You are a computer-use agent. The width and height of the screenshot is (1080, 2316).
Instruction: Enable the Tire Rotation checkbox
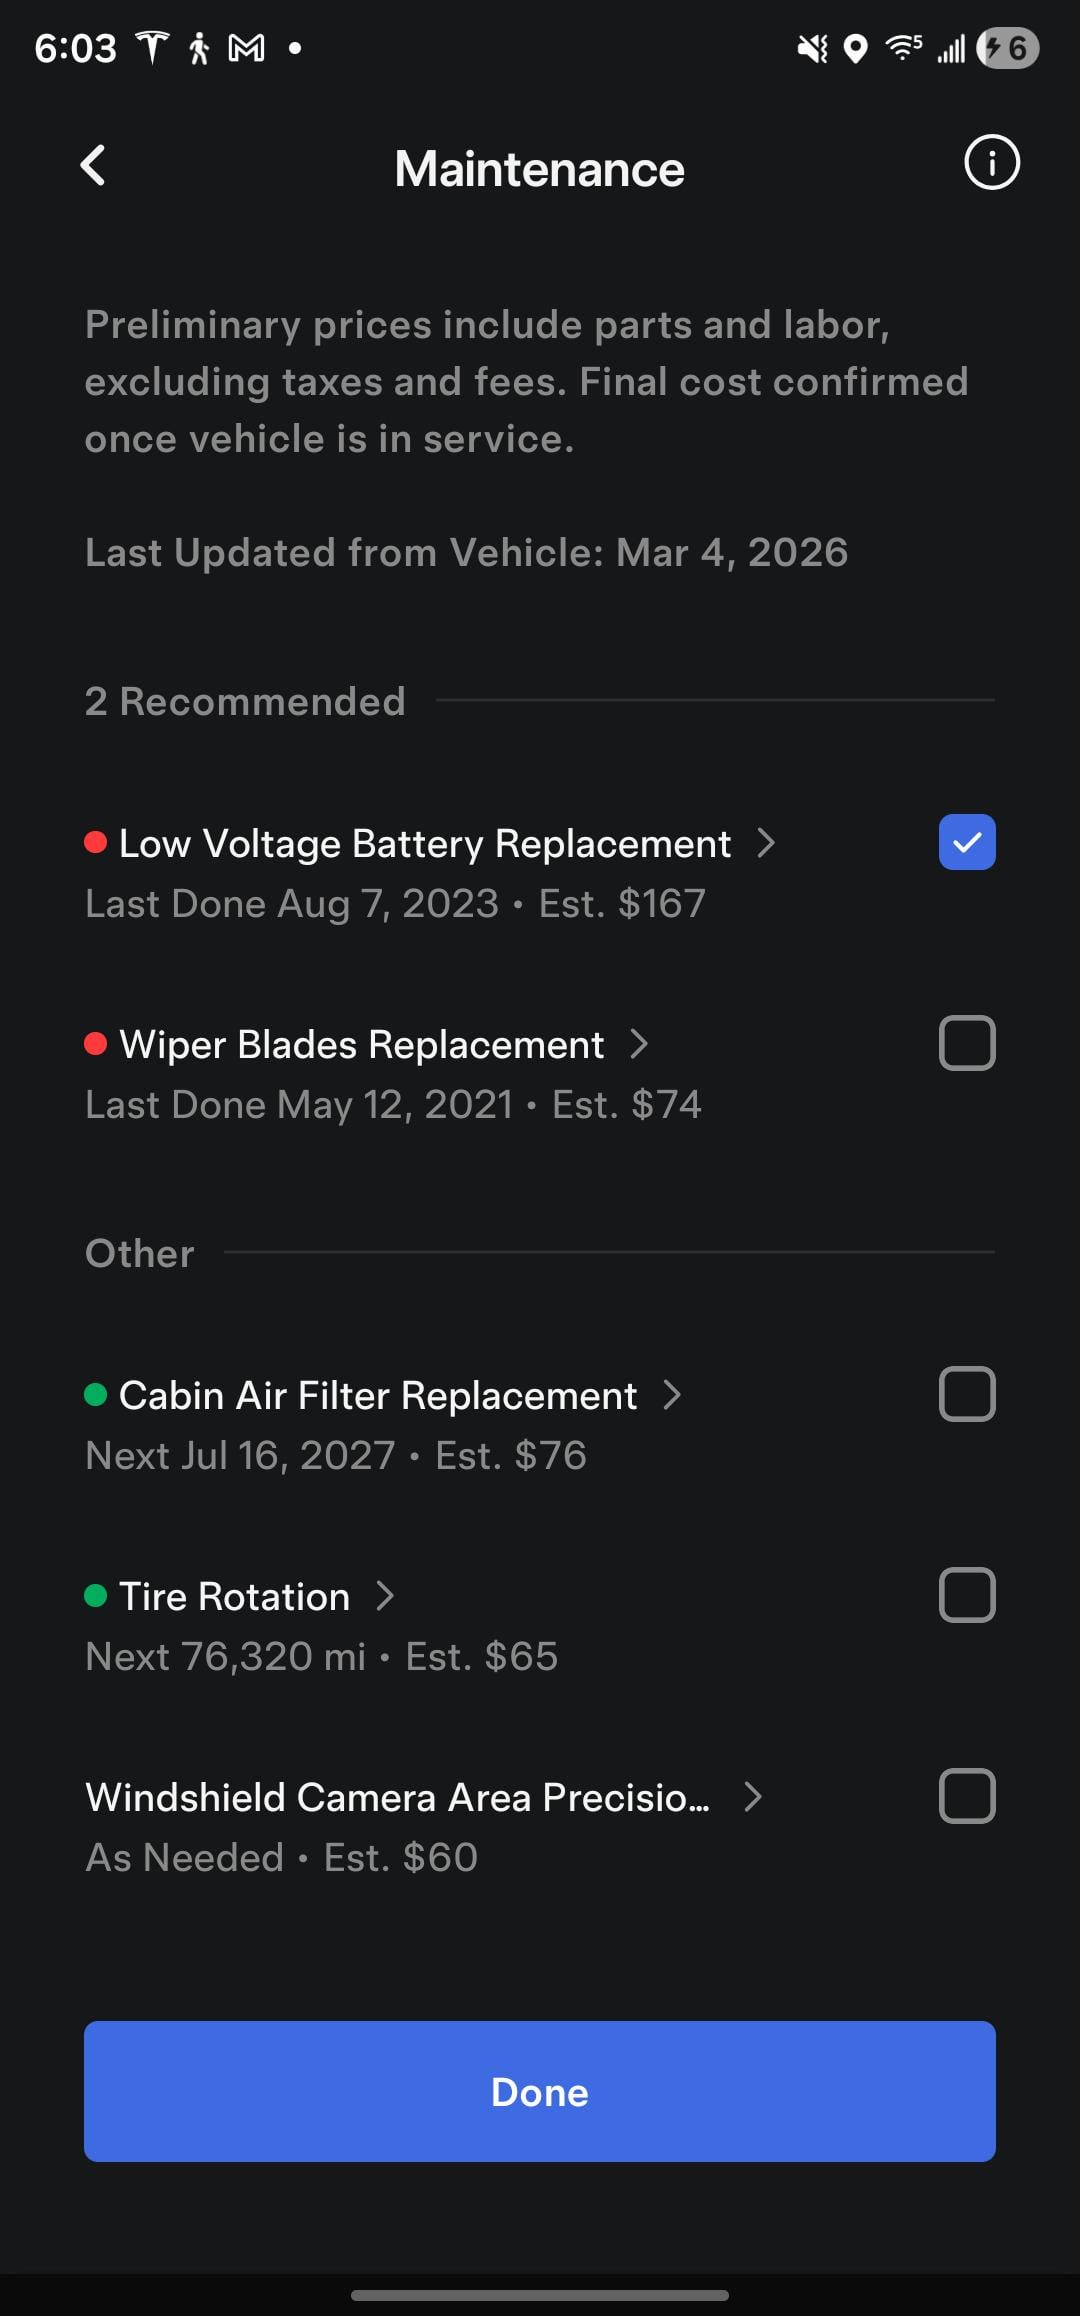coord(966,1595)
